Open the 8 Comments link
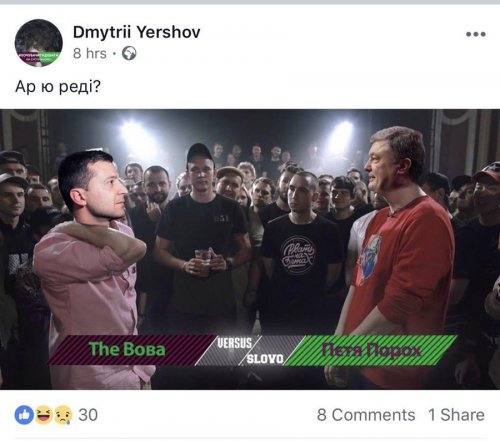500x441 pixels. [366, 415]
